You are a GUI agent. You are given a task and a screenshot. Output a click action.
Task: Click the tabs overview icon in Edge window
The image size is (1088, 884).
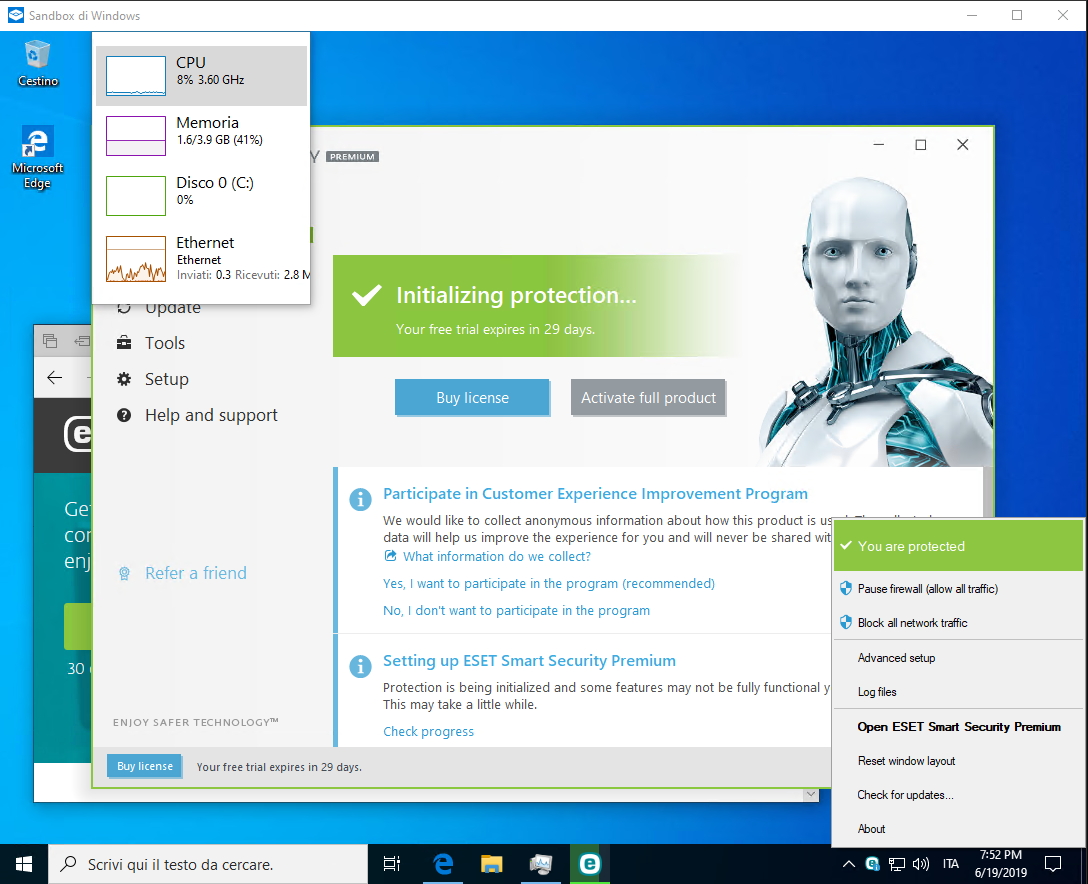[x=50, y=341]
